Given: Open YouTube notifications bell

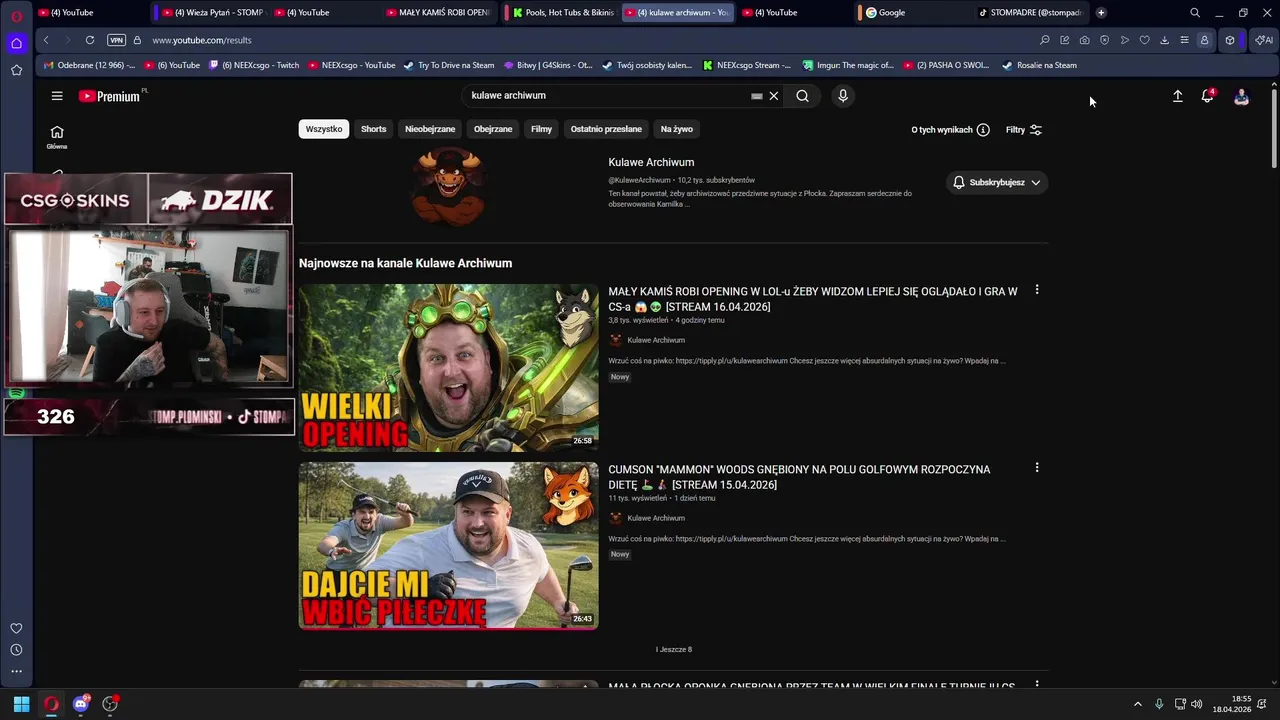Looking at the screenshot, I should click(x=1207, y=96).
